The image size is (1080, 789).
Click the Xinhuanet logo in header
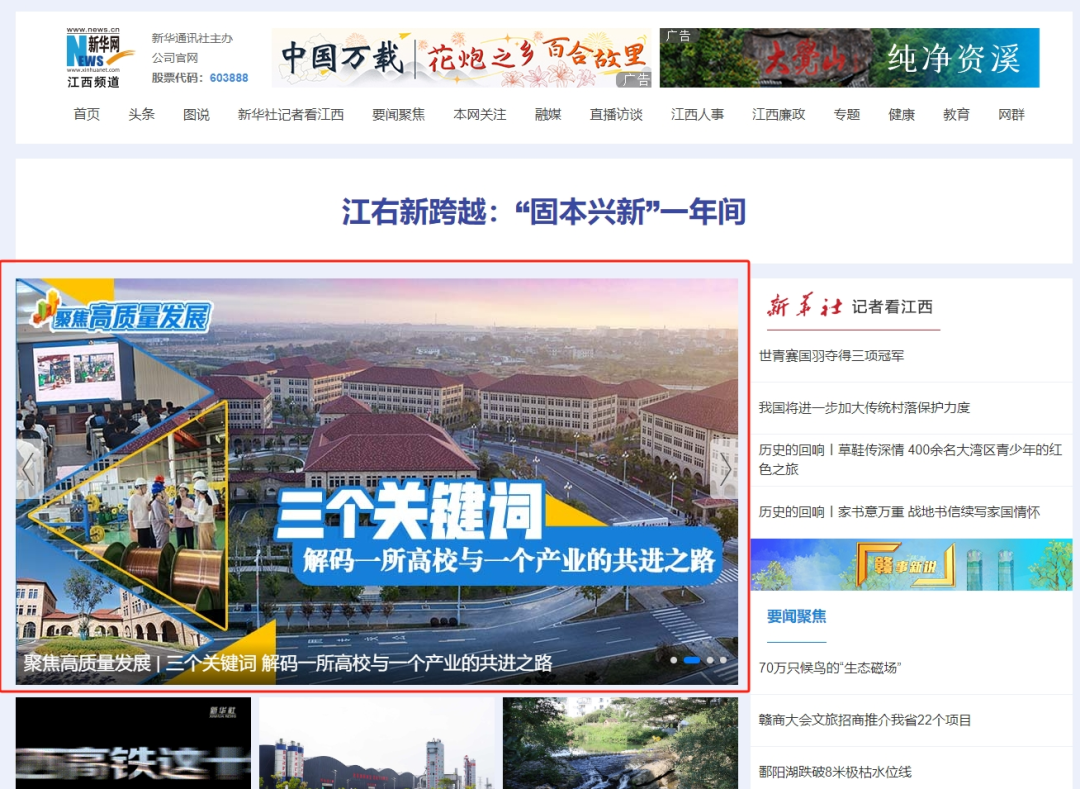pos(94,57)
